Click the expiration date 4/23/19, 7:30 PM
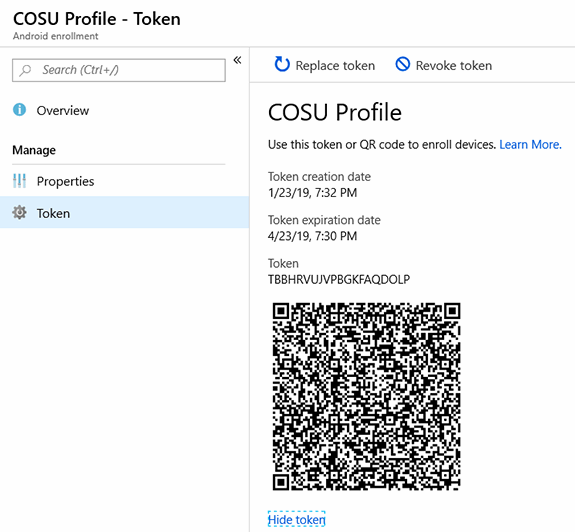The image size is (575, 532). coord(312,236)
